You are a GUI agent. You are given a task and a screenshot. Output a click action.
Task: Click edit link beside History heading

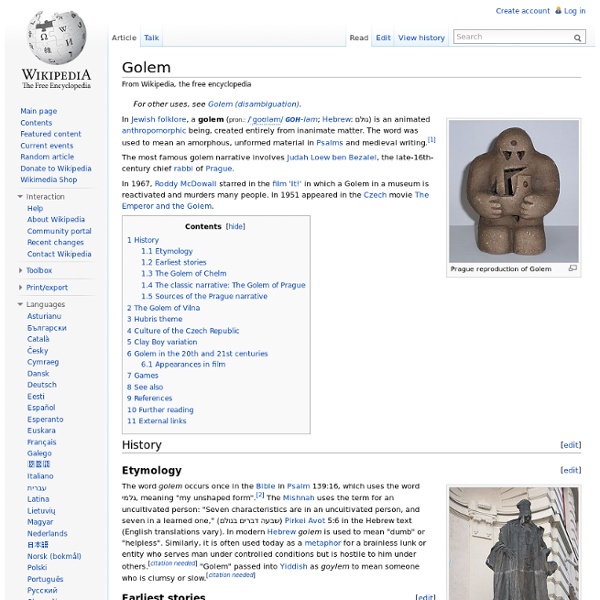tap(571, 445)
